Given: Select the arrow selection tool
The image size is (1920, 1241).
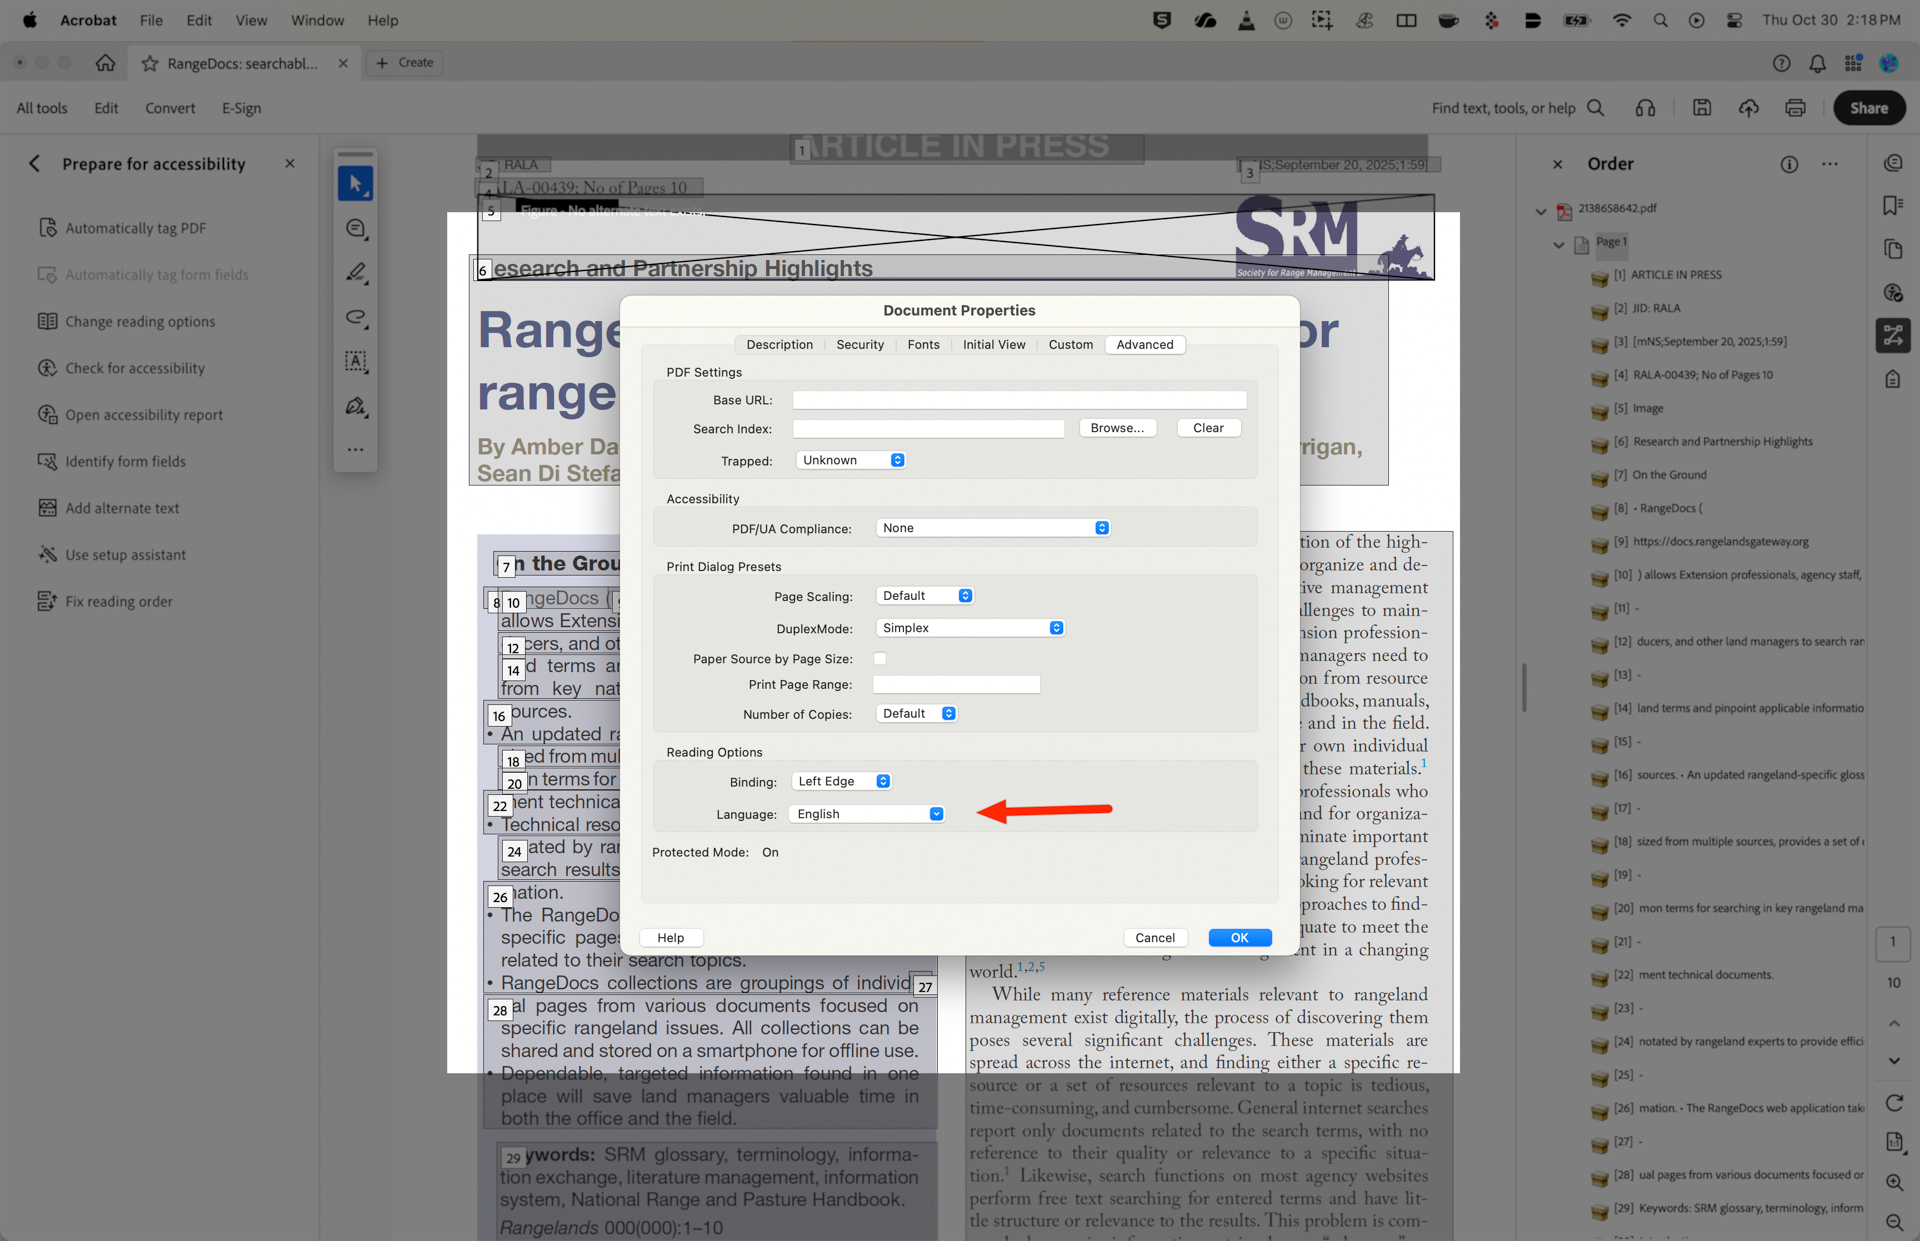Looking at the screenshot, I should [x=355, y=183].
